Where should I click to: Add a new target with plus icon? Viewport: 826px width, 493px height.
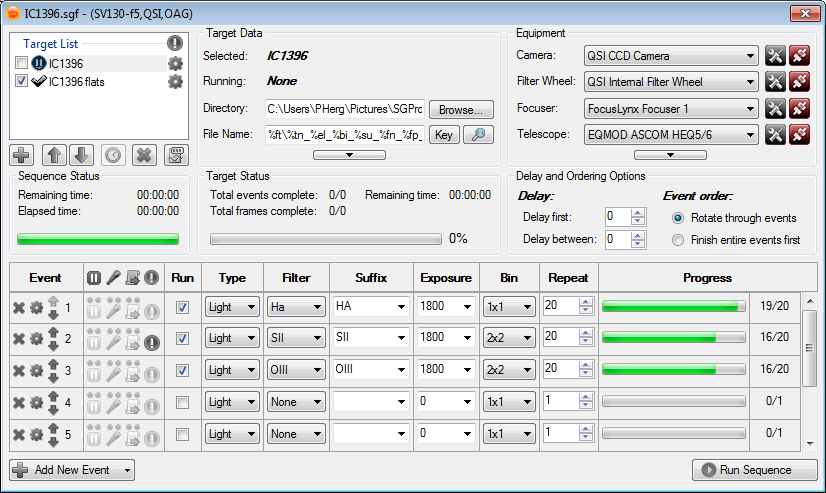coord(22,155)
